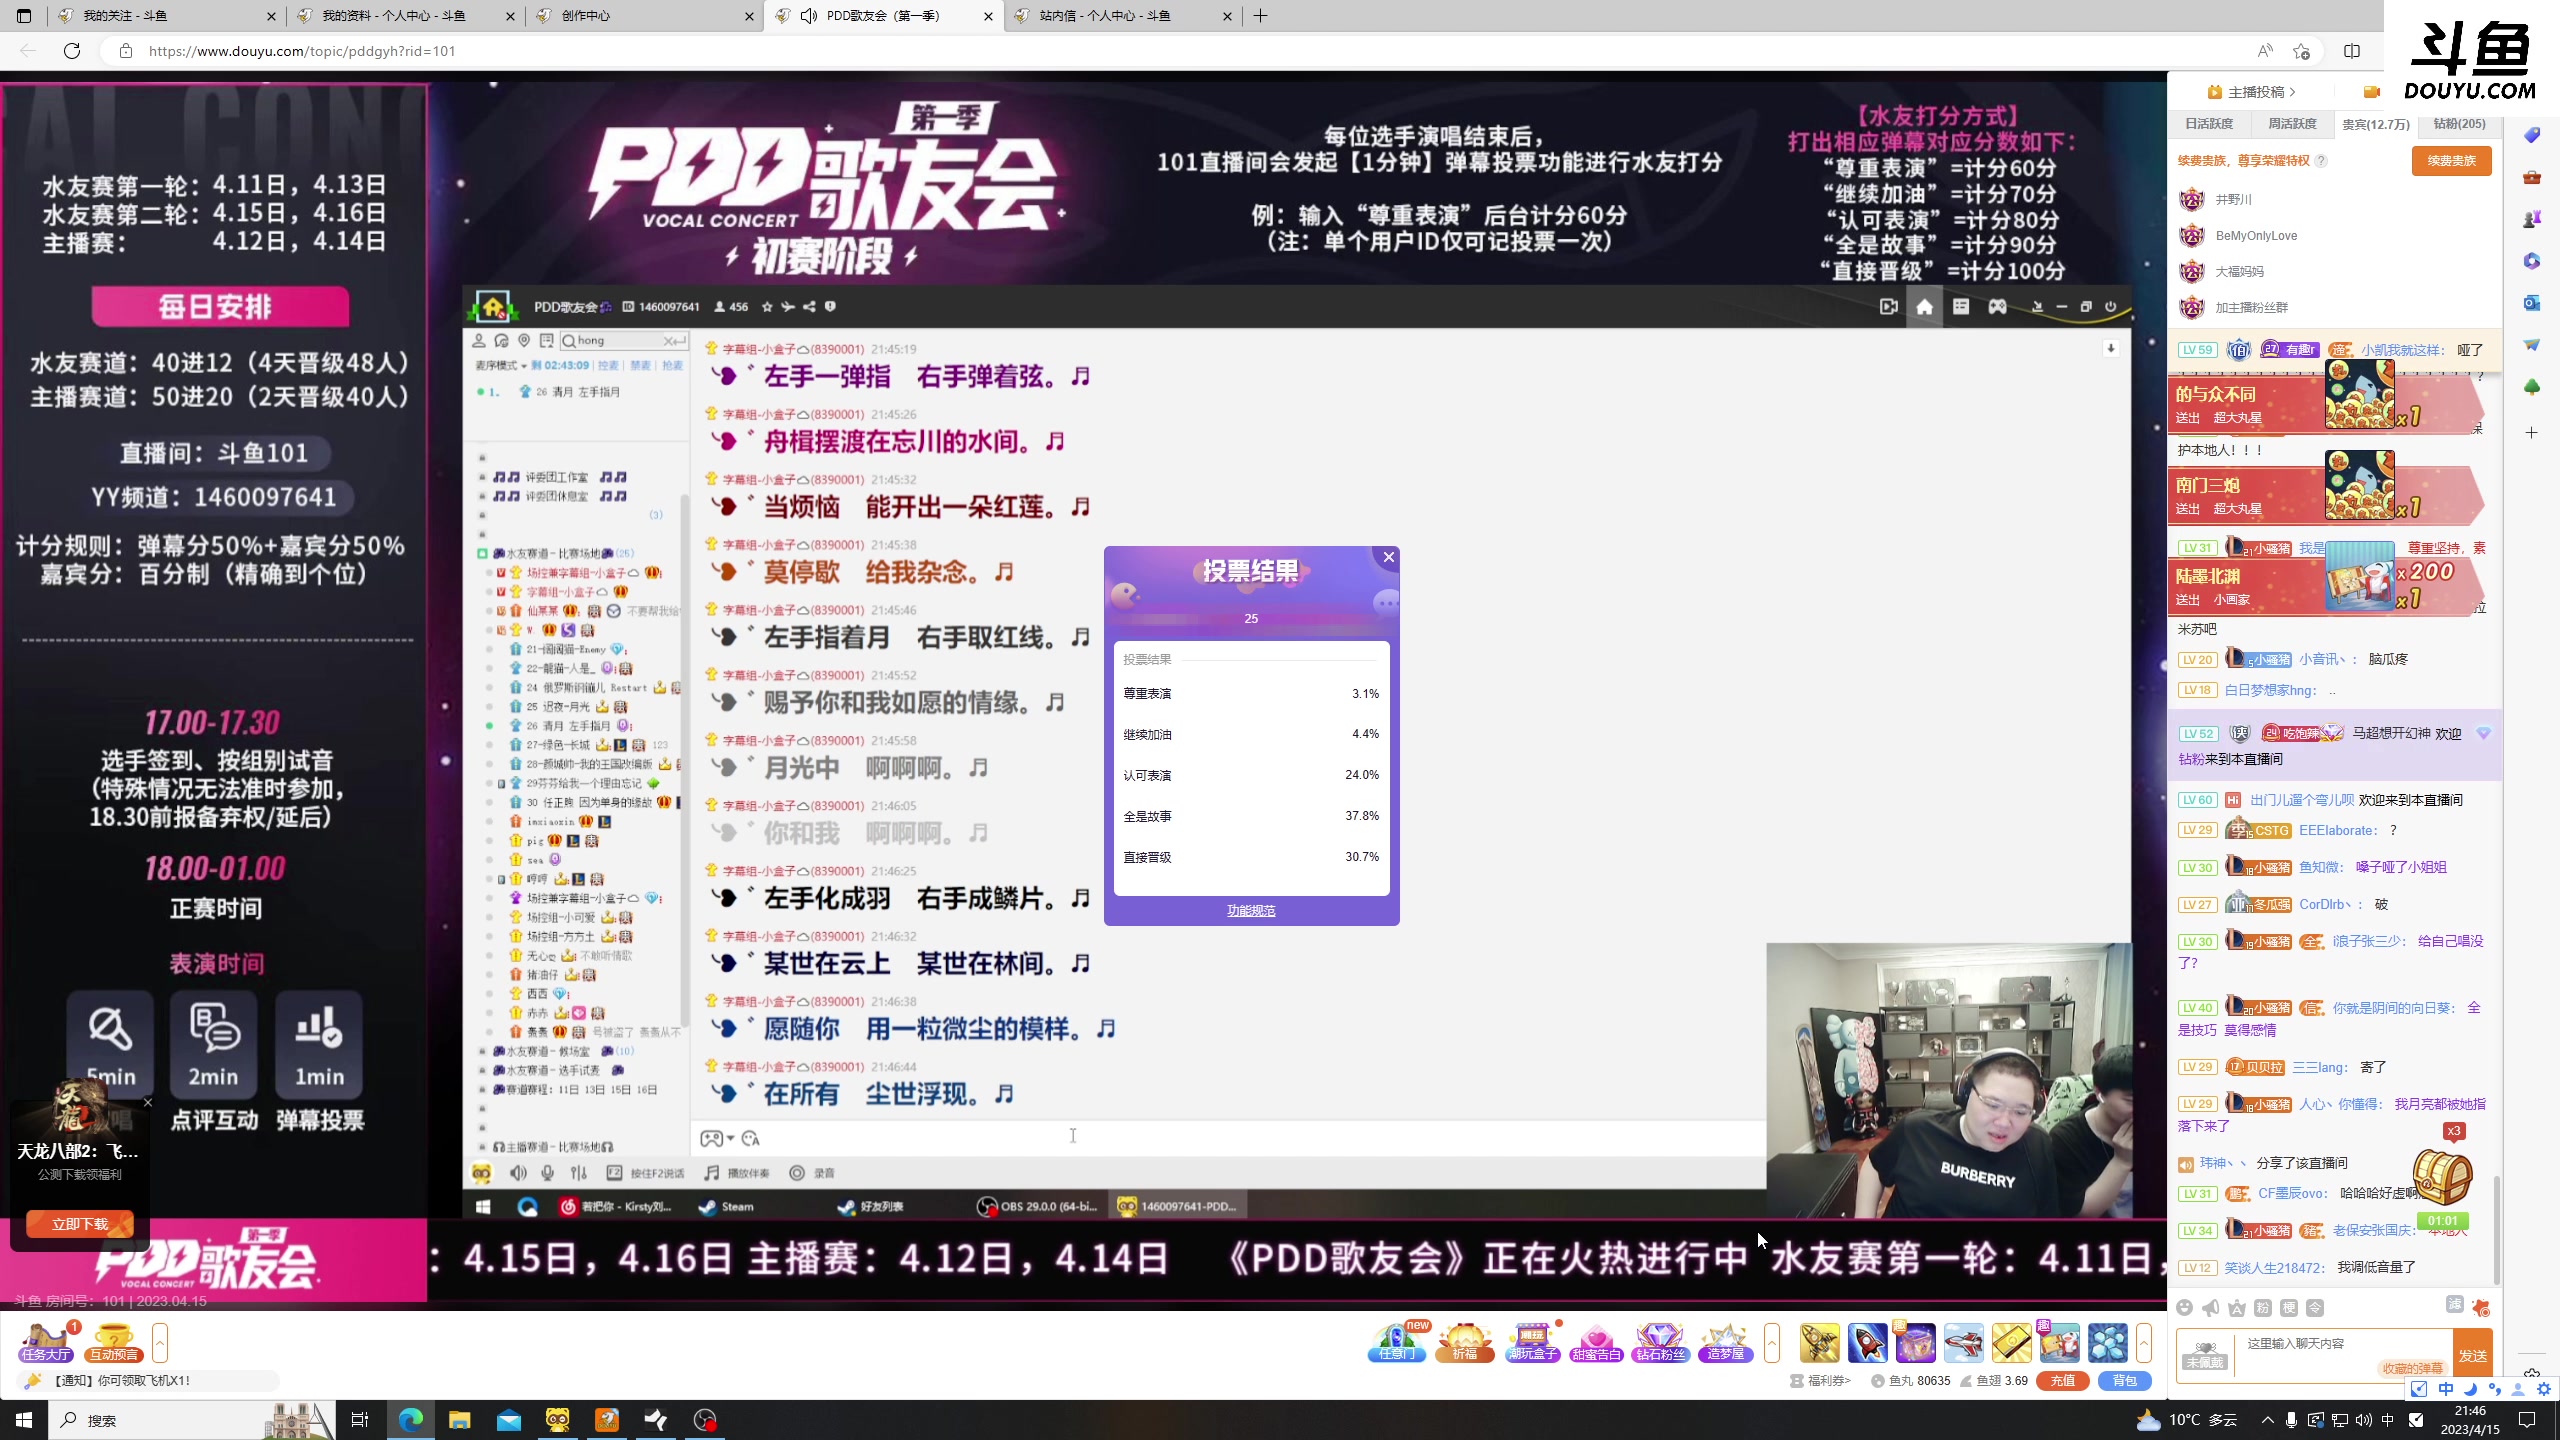Click the 续费贵族 renew button
This screenshot has height=1440, width=2560.
[2451, 161]
